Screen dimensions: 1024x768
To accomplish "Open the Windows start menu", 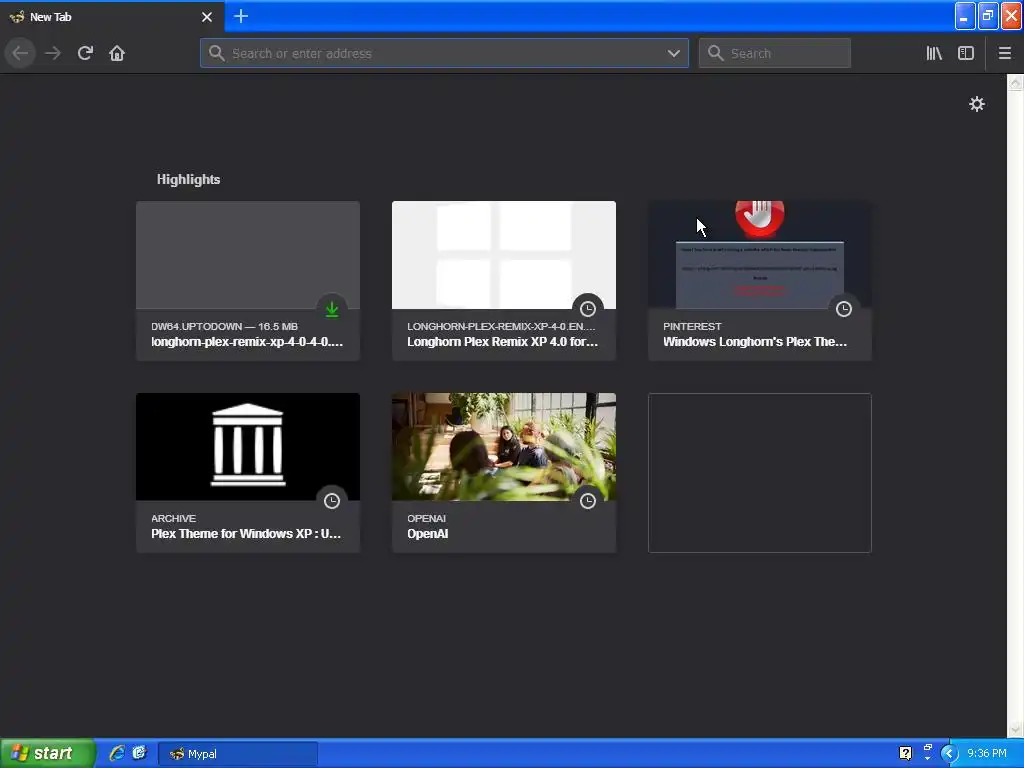I will pos(48,753).
